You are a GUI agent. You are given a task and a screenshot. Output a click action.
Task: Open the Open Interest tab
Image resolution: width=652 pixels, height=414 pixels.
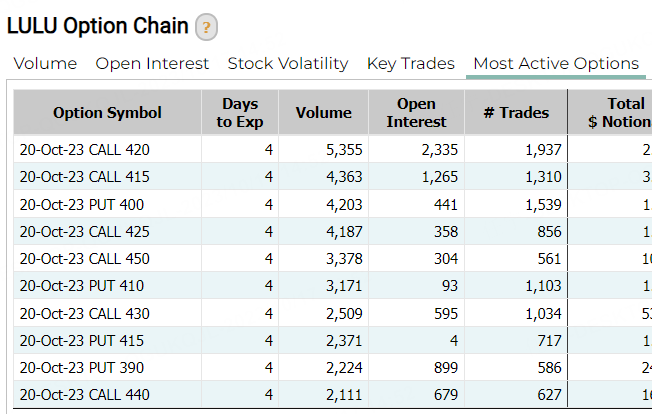(x=152, y=63)
